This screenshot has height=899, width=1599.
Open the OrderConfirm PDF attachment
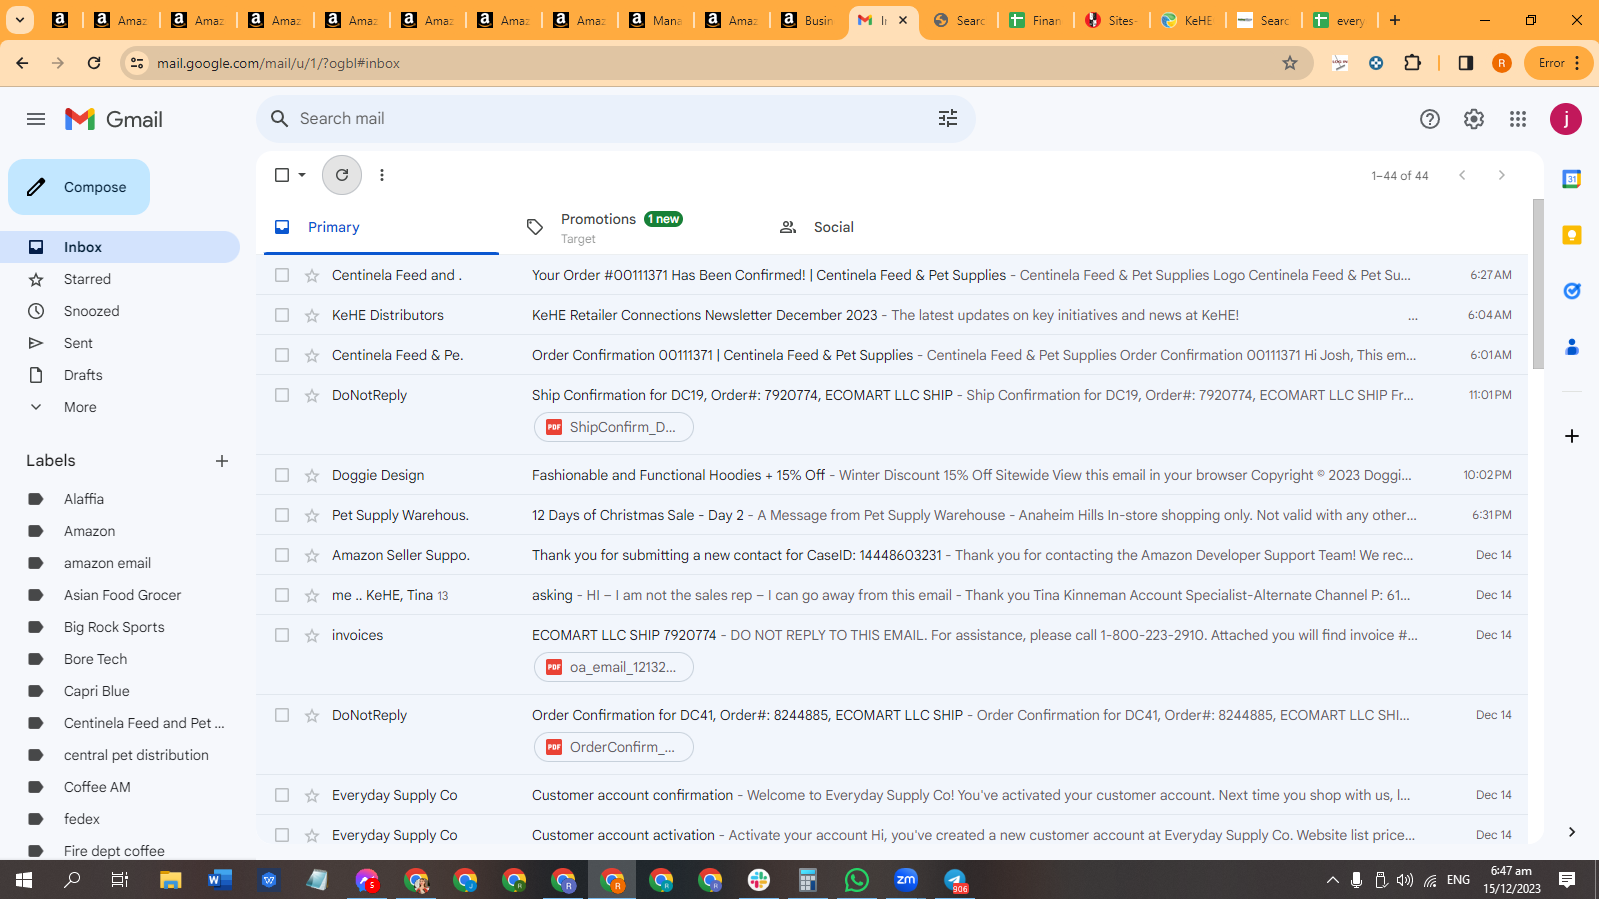click(x=614, y=747)
